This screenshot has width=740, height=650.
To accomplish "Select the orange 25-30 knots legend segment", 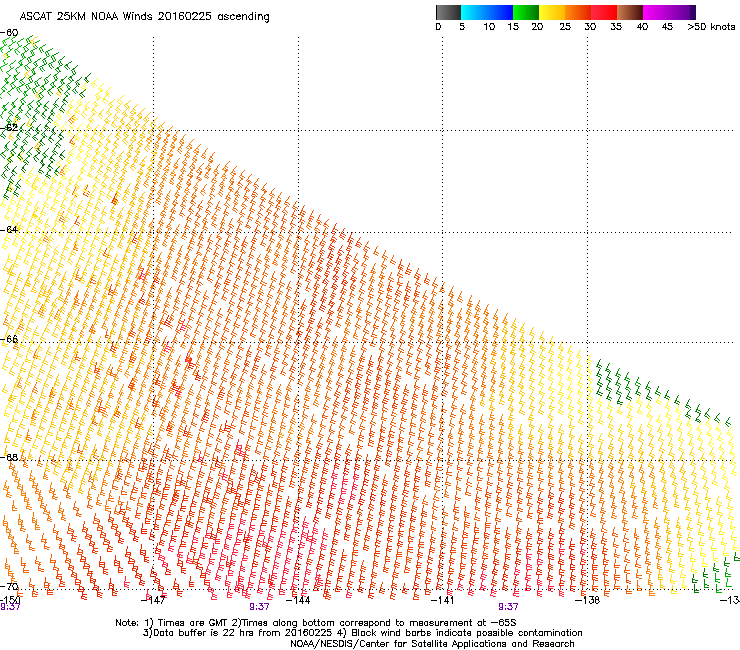I will click(578, 12).
